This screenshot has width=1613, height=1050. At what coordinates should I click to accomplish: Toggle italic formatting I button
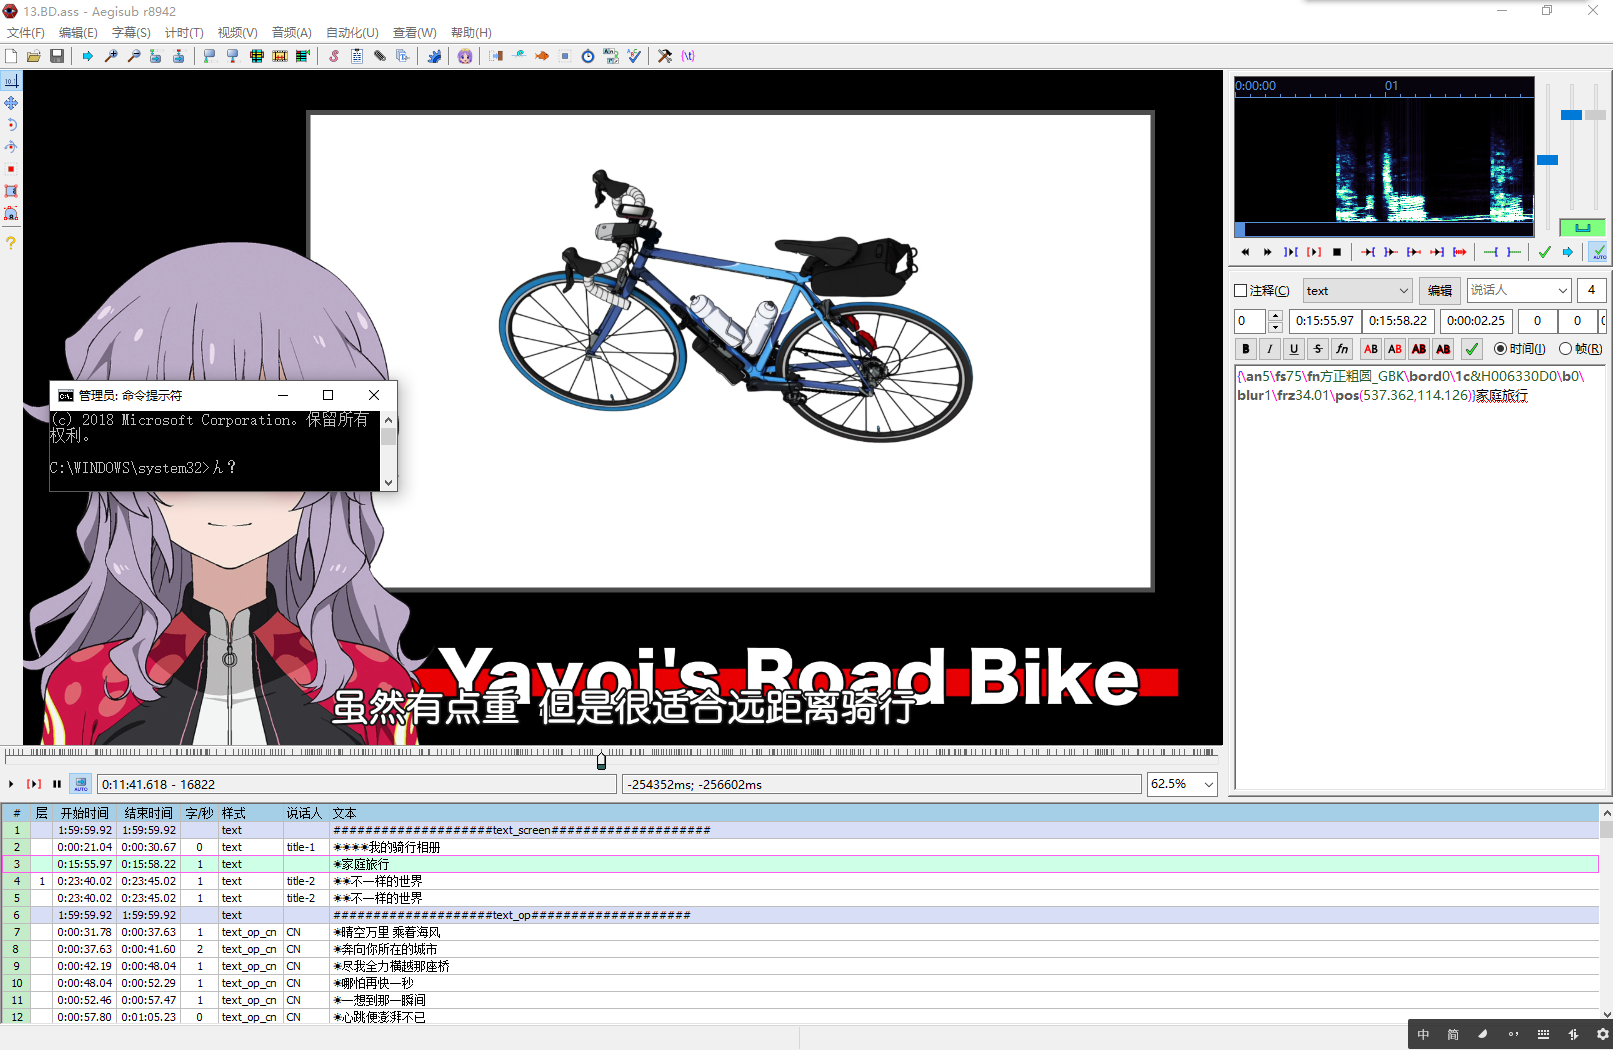coord(1270,349)
